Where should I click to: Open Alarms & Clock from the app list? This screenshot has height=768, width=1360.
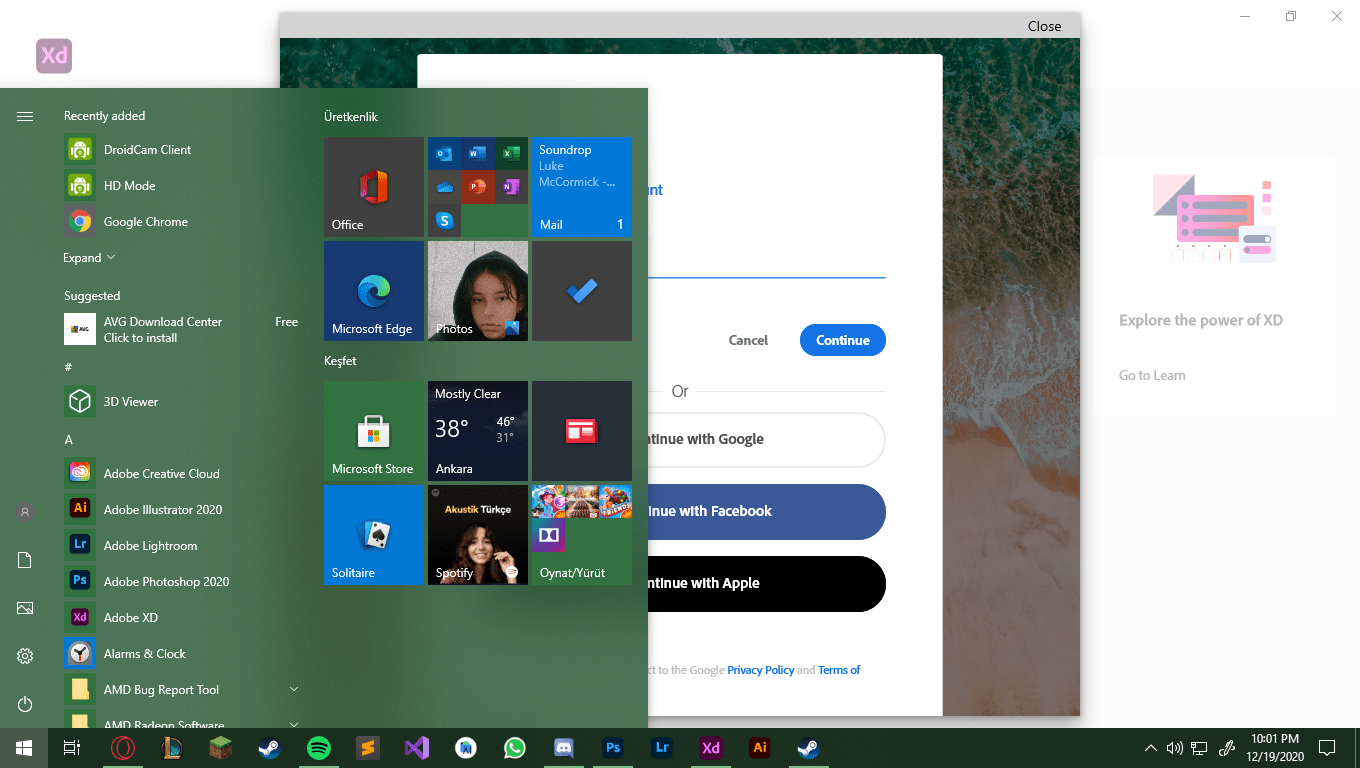pyautogui.click(x=182, y=654)
